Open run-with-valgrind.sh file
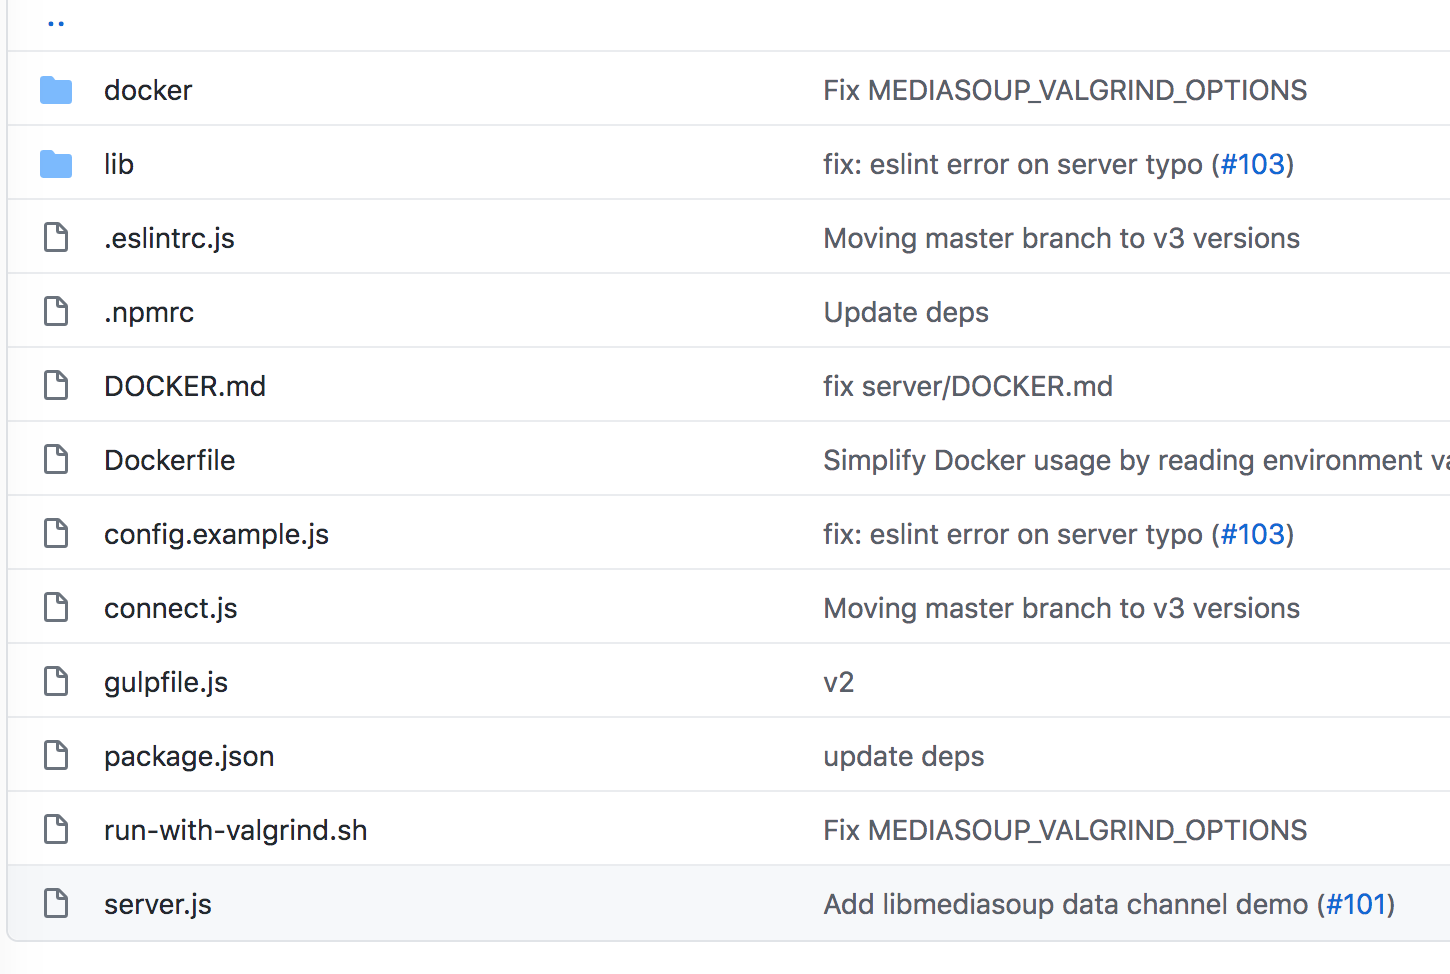 pyautogui.click(x=235, y=830)
